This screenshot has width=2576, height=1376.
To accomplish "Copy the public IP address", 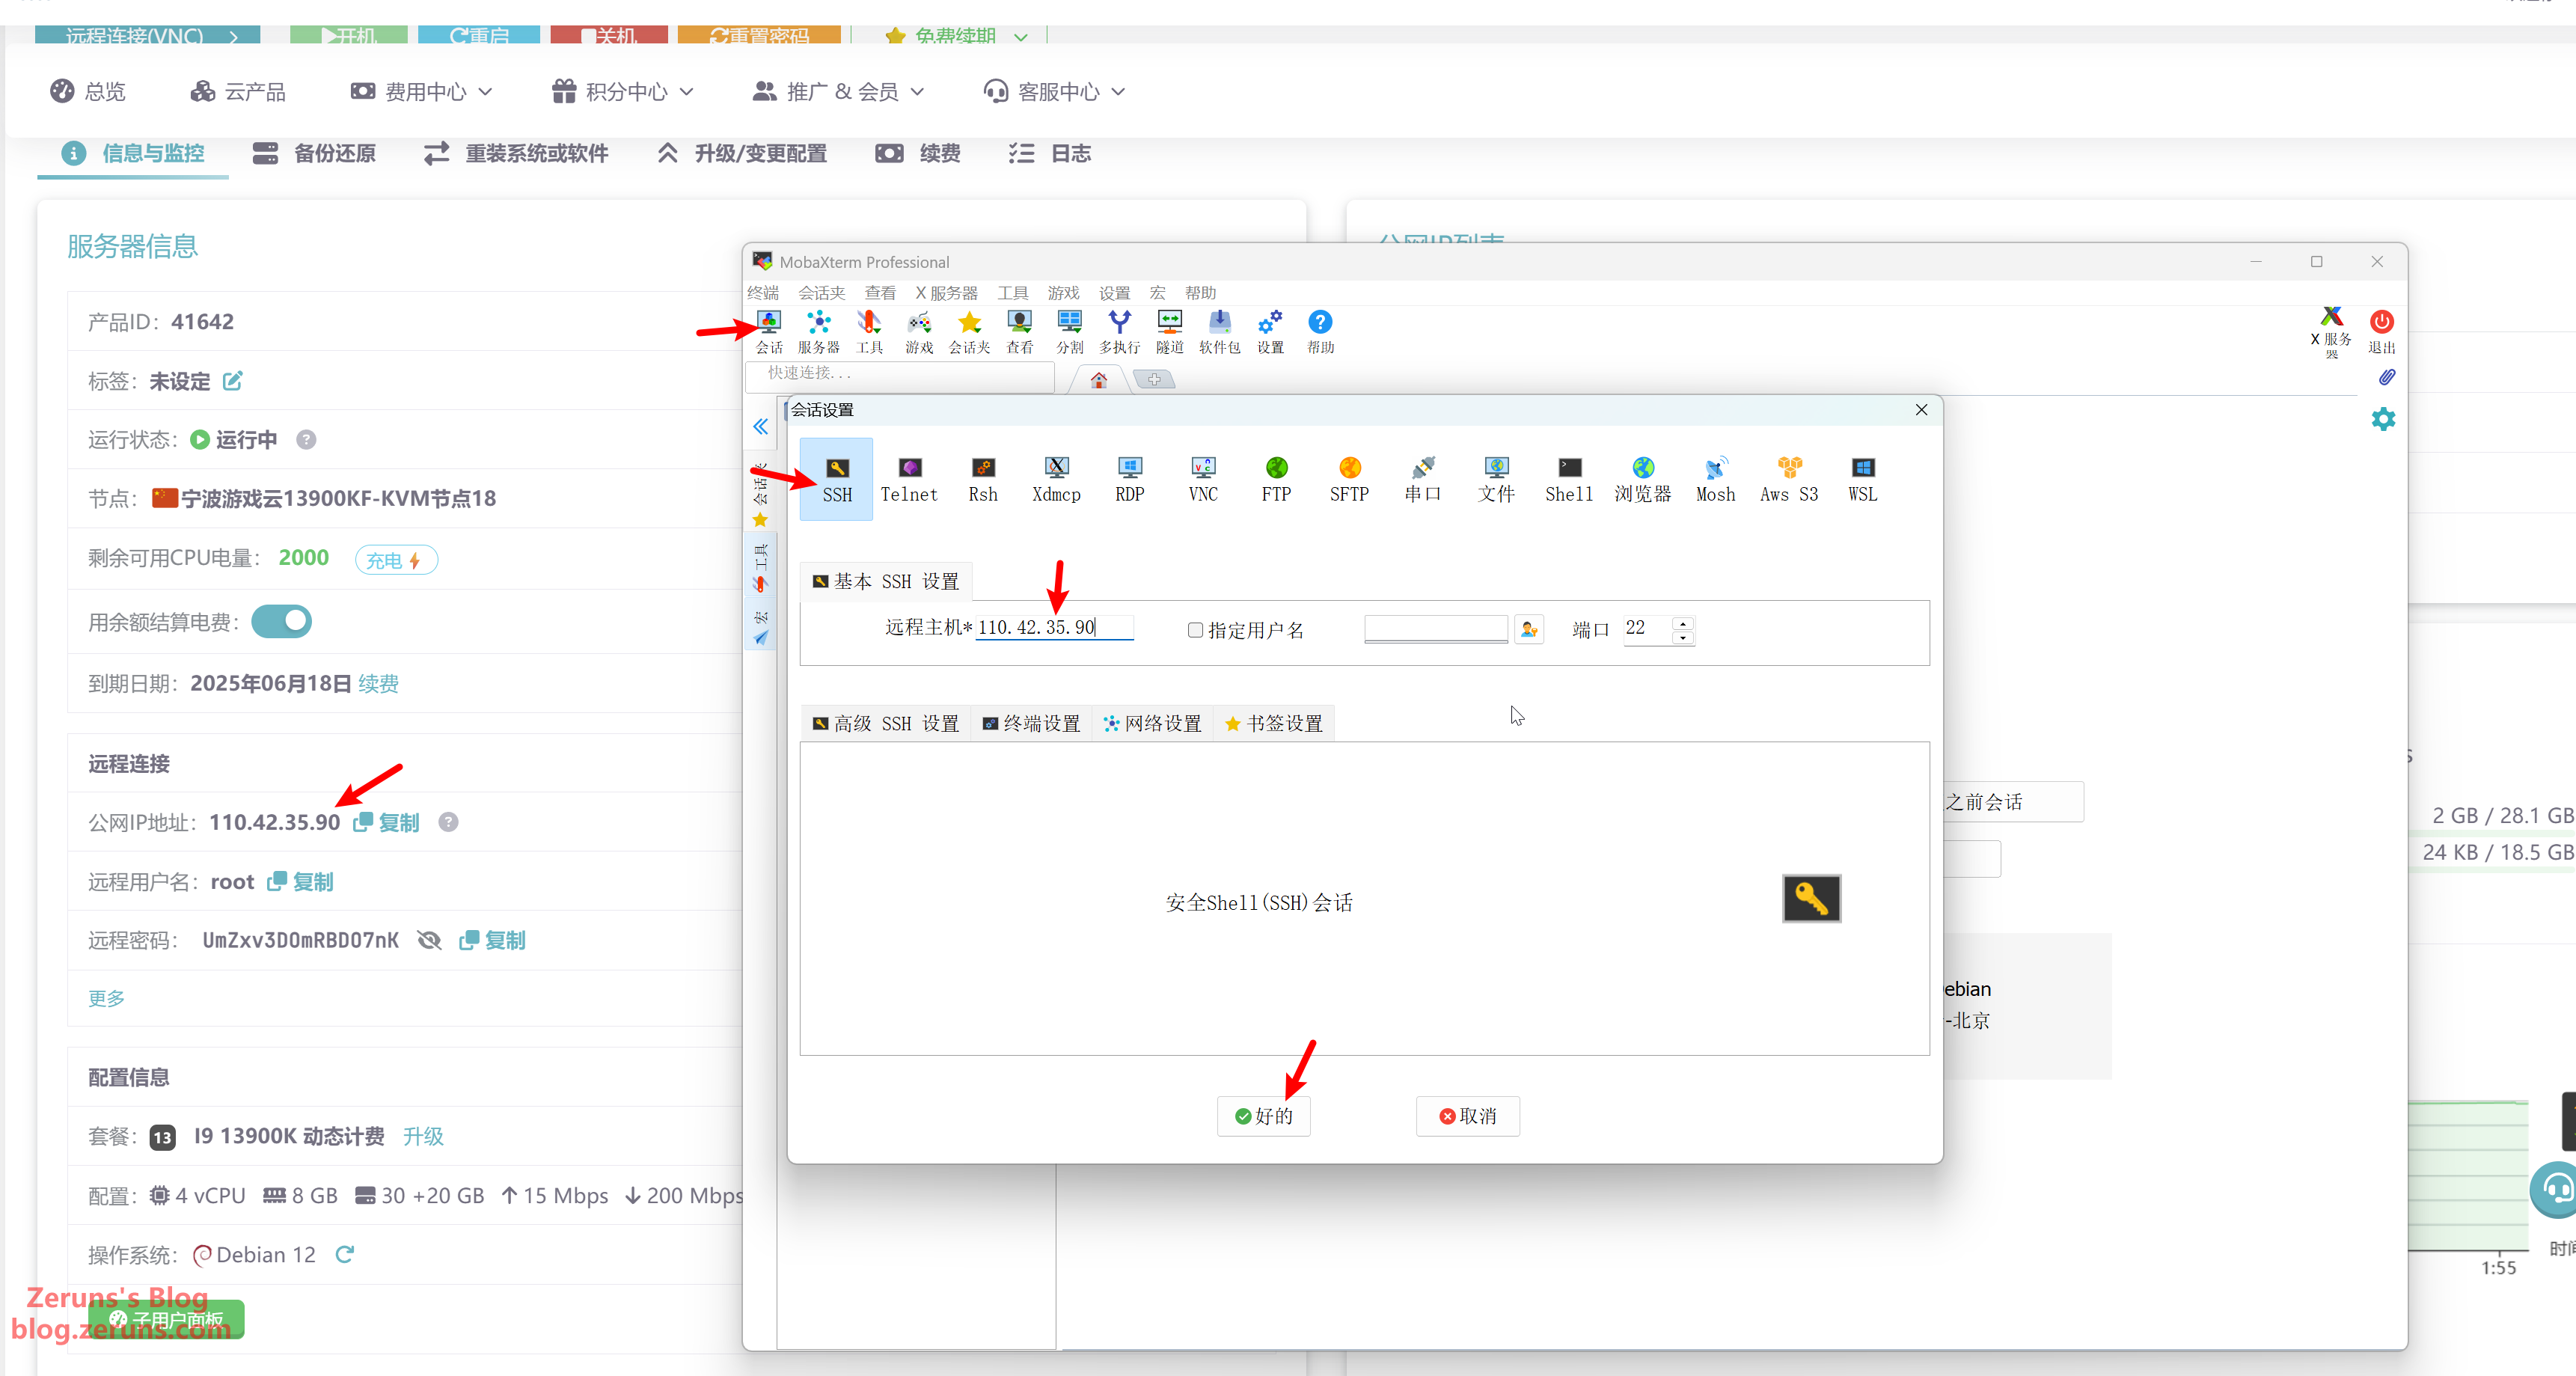I will 387,822.
